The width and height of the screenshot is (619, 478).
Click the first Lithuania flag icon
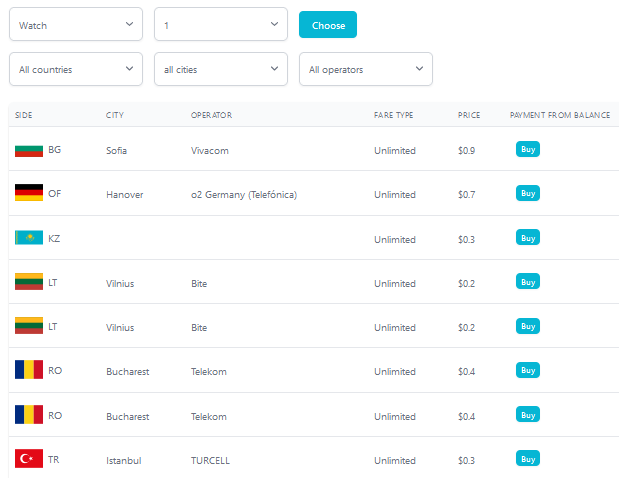coord(29,283)
